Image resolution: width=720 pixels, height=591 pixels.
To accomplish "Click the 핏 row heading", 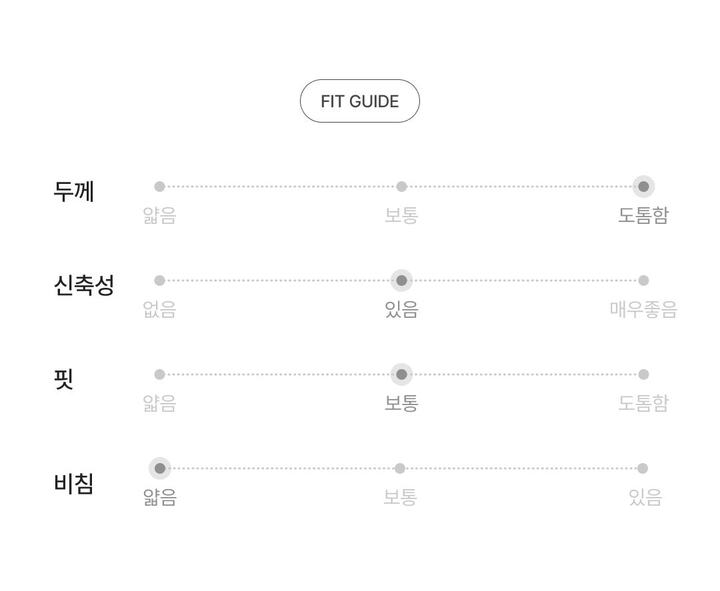I will tap(64, 379).
